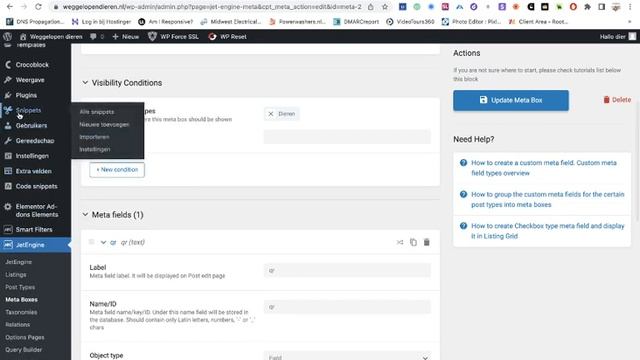Open Checkbox type meta field tutorial
Image resolution: width=640 pixels, height=360 pixels.
[x=547, y=231]
